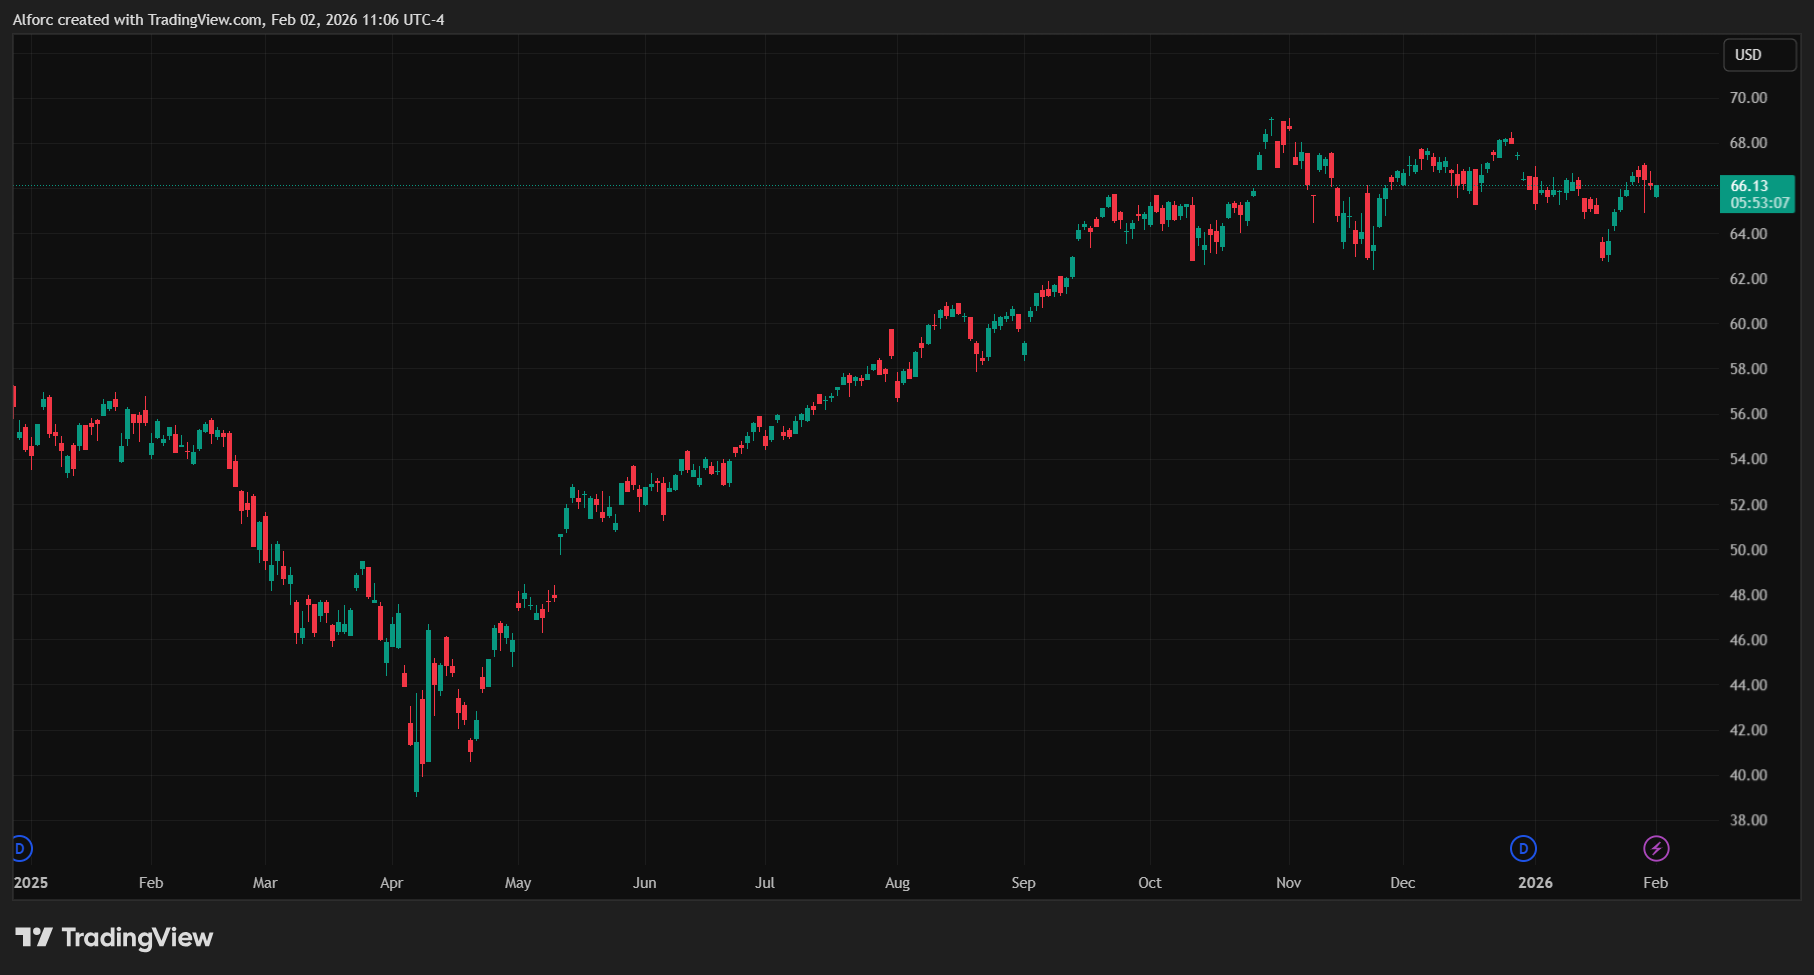Click the dividend D marker at left edge
Image resolution: width=1814 pixels, height=975 pixels.
pos(21,849)
